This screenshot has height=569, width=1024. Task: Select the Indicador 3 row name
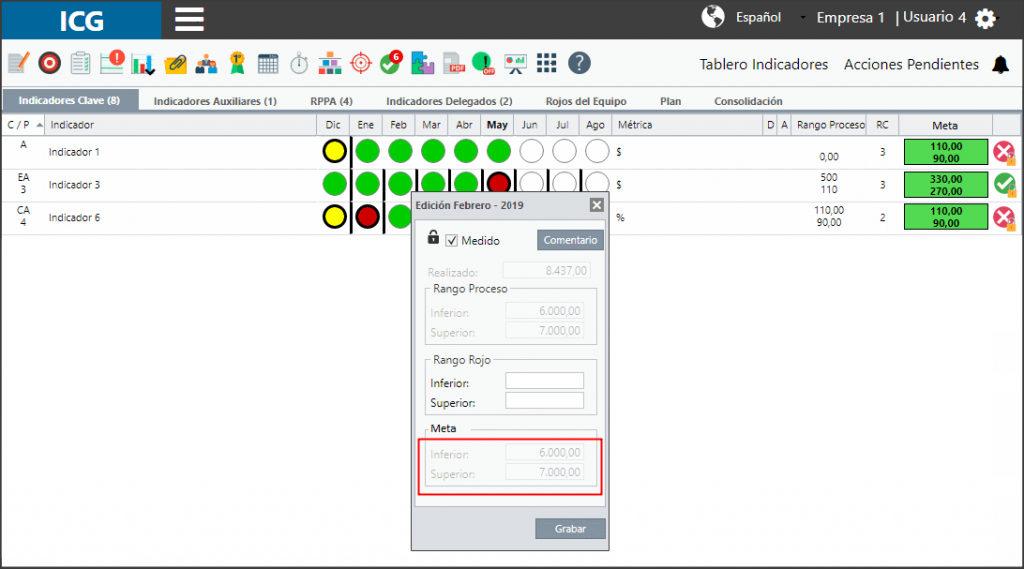[x=74, y=185]
